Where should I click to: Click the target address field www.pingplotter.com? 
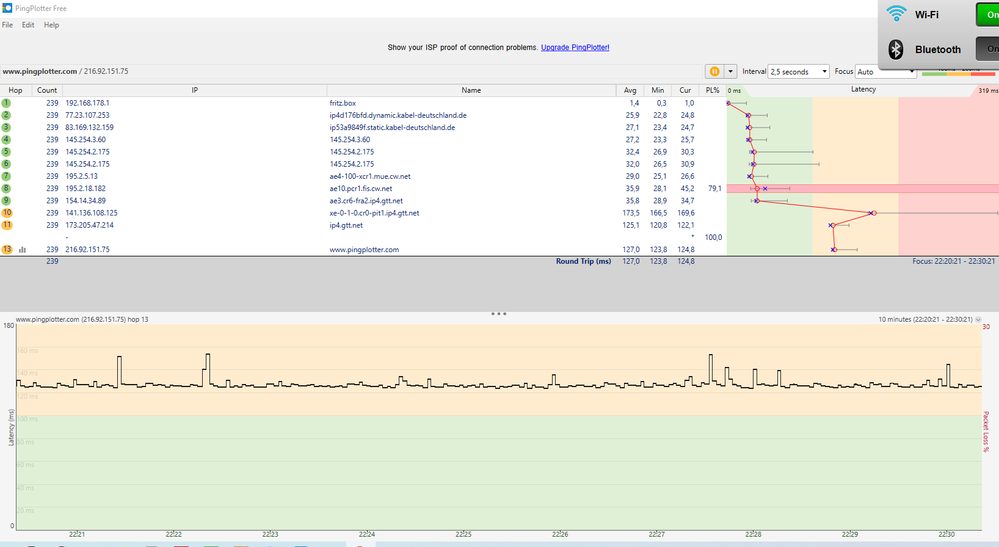350,71
